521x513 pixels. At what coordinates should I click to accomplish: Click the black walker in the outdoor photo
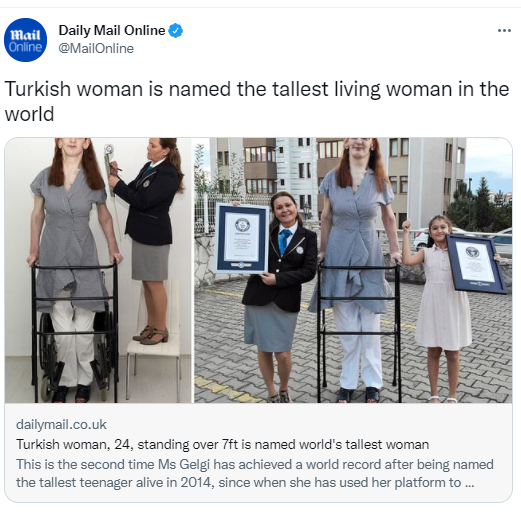pyautogui.click(x=358, y=332)
